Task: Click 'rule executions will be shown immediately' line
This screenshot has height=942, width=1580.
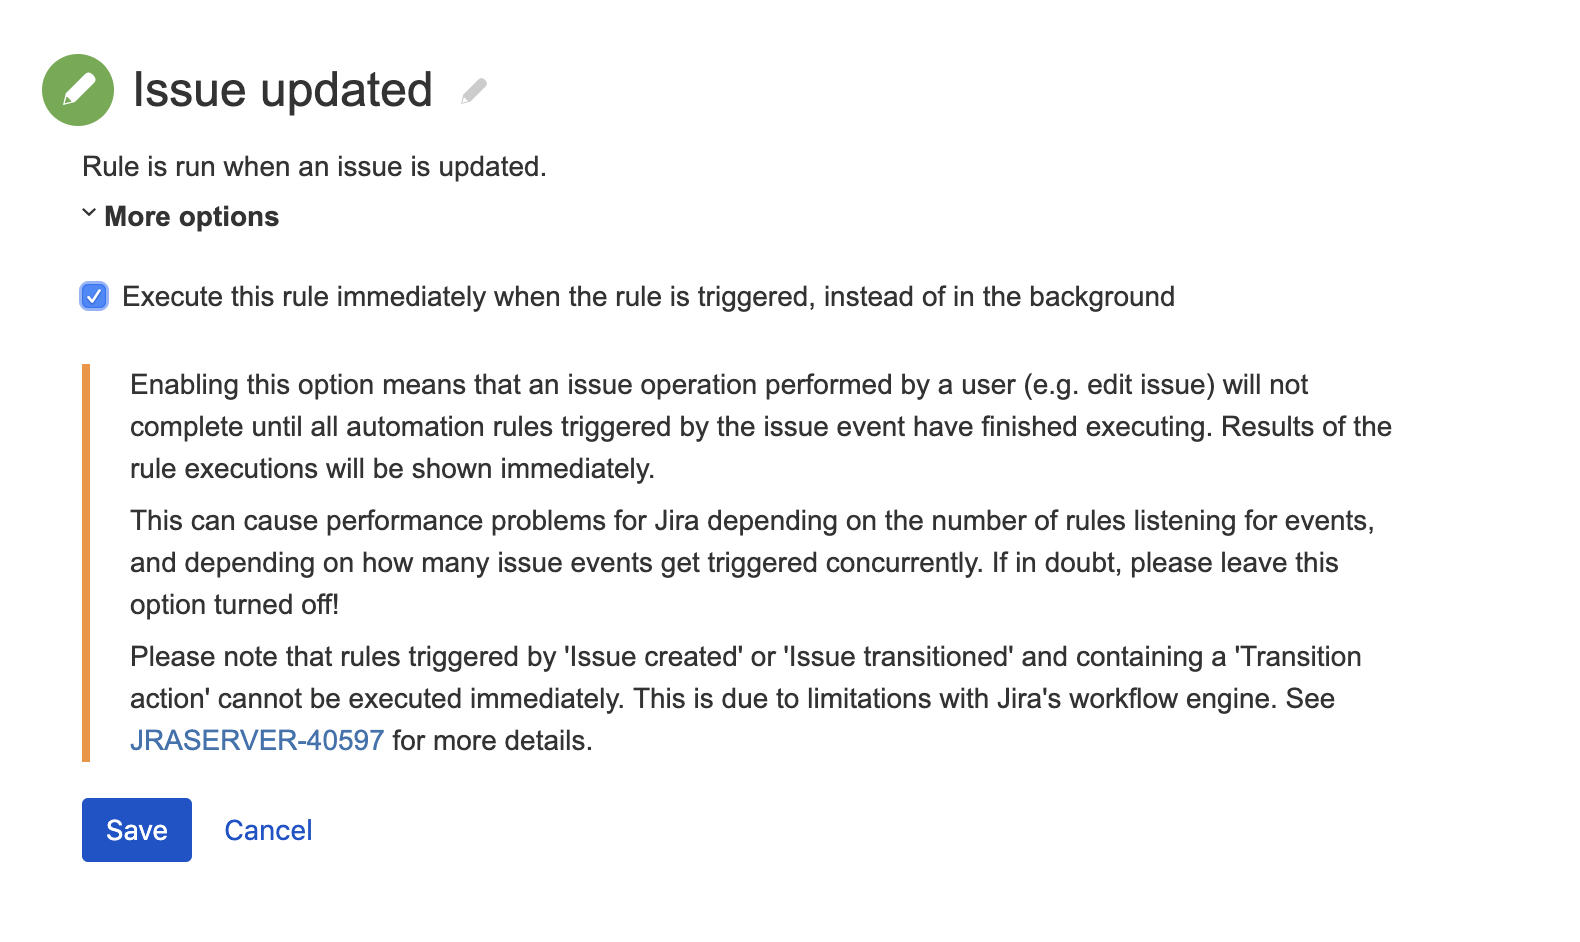Action: (x=392, y=469)
